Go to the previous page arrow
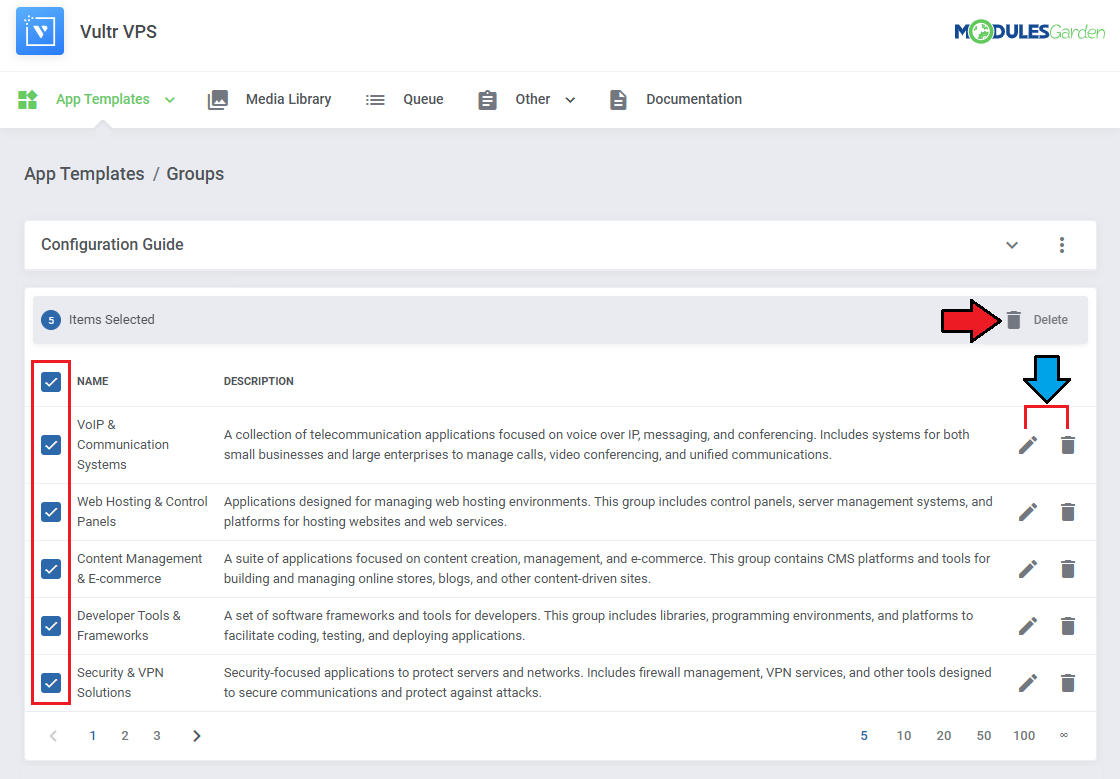The image size is (1120, 779). click(x=53, y=736)
